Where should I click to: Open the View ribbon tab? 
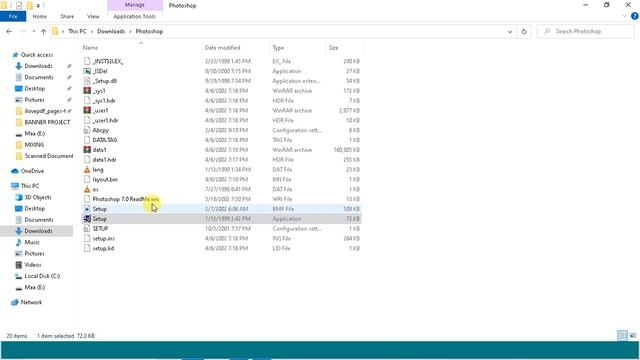(93, 16)
